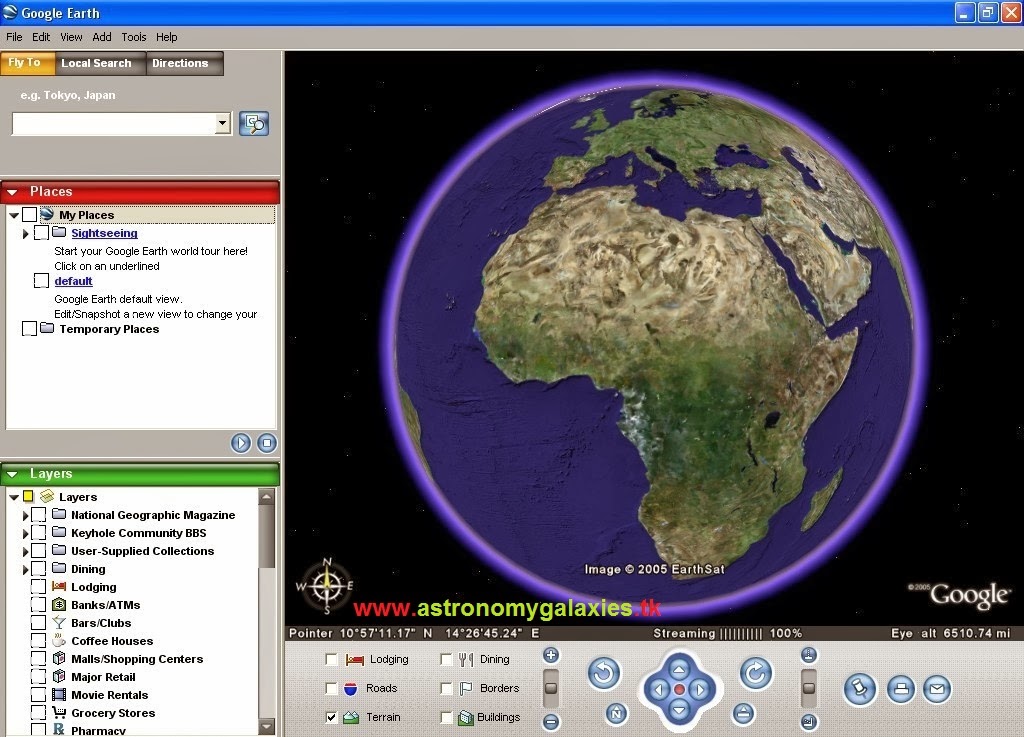Tilt the view down button

pos(808,722)
